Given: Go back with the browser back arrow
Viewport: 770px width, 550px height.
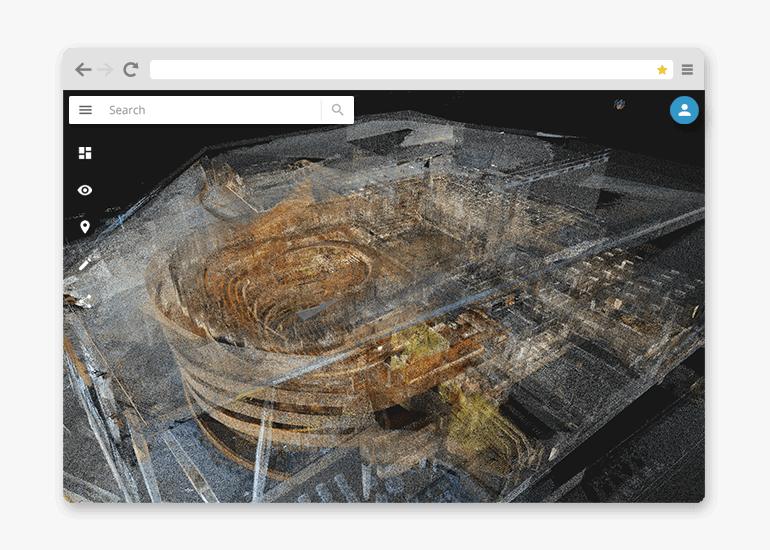Looking at the screenshot, I should (83, 70).
